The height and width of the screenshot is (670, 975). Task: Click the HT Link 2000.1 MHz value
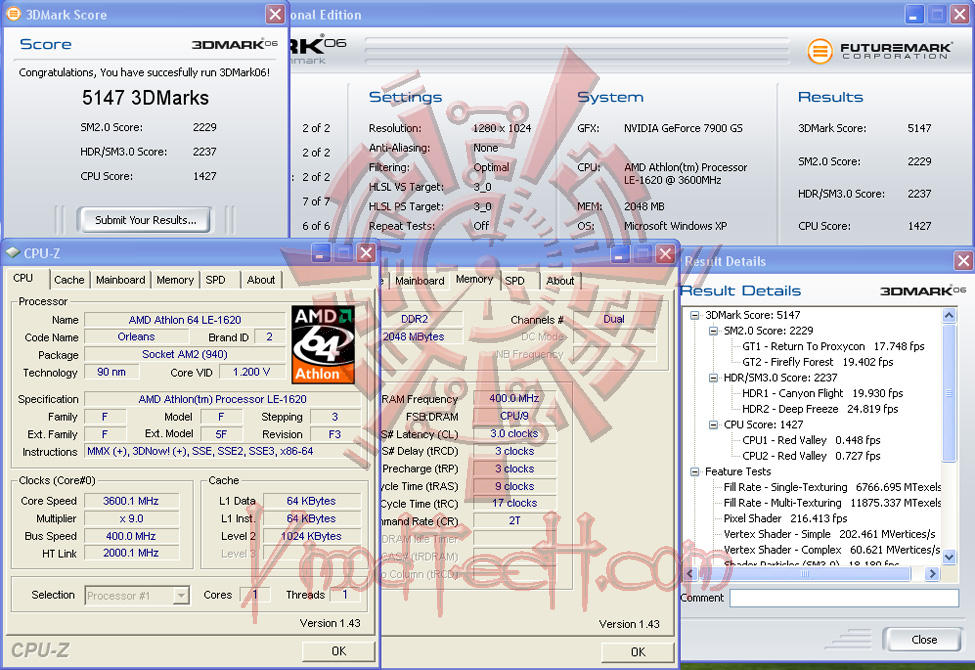pyautogui.click(x=131, y=552)
